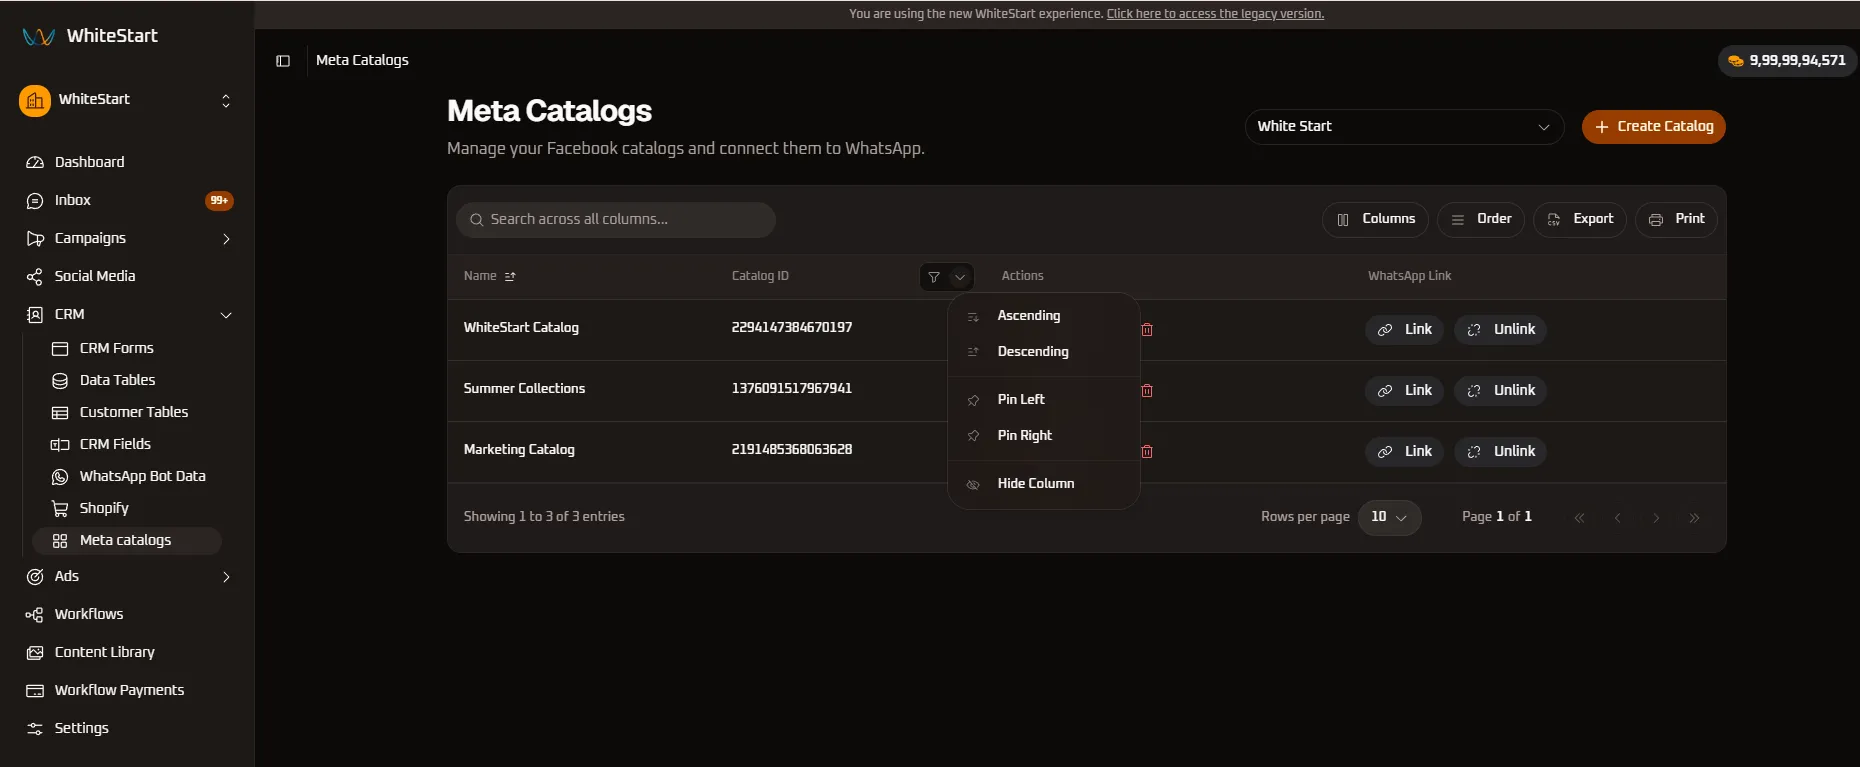Open the legacy version link
1860x767 pixels.
[1215, 14]
